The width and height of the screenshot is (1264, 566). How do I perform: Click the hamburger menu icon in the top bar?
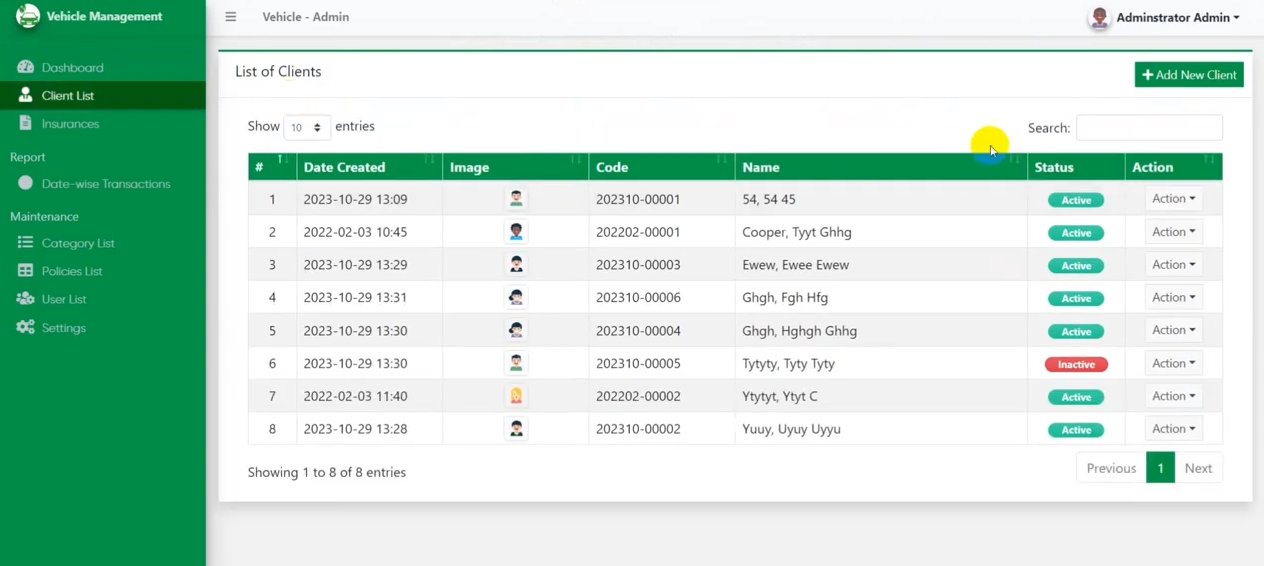point(231,17)
